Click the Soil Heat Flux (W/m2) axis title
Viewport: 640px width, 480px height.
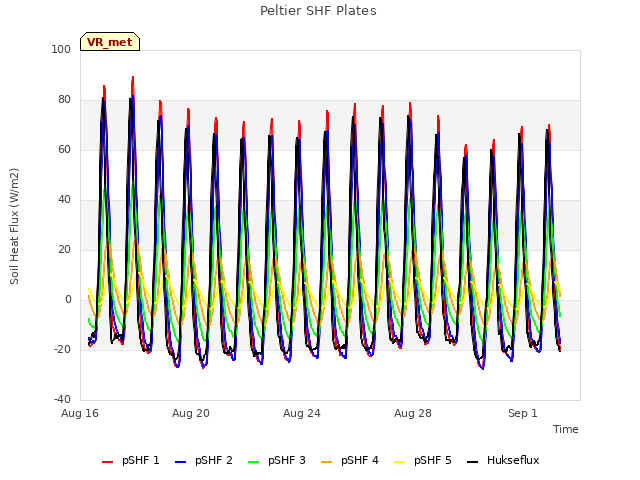coord(15,226)
